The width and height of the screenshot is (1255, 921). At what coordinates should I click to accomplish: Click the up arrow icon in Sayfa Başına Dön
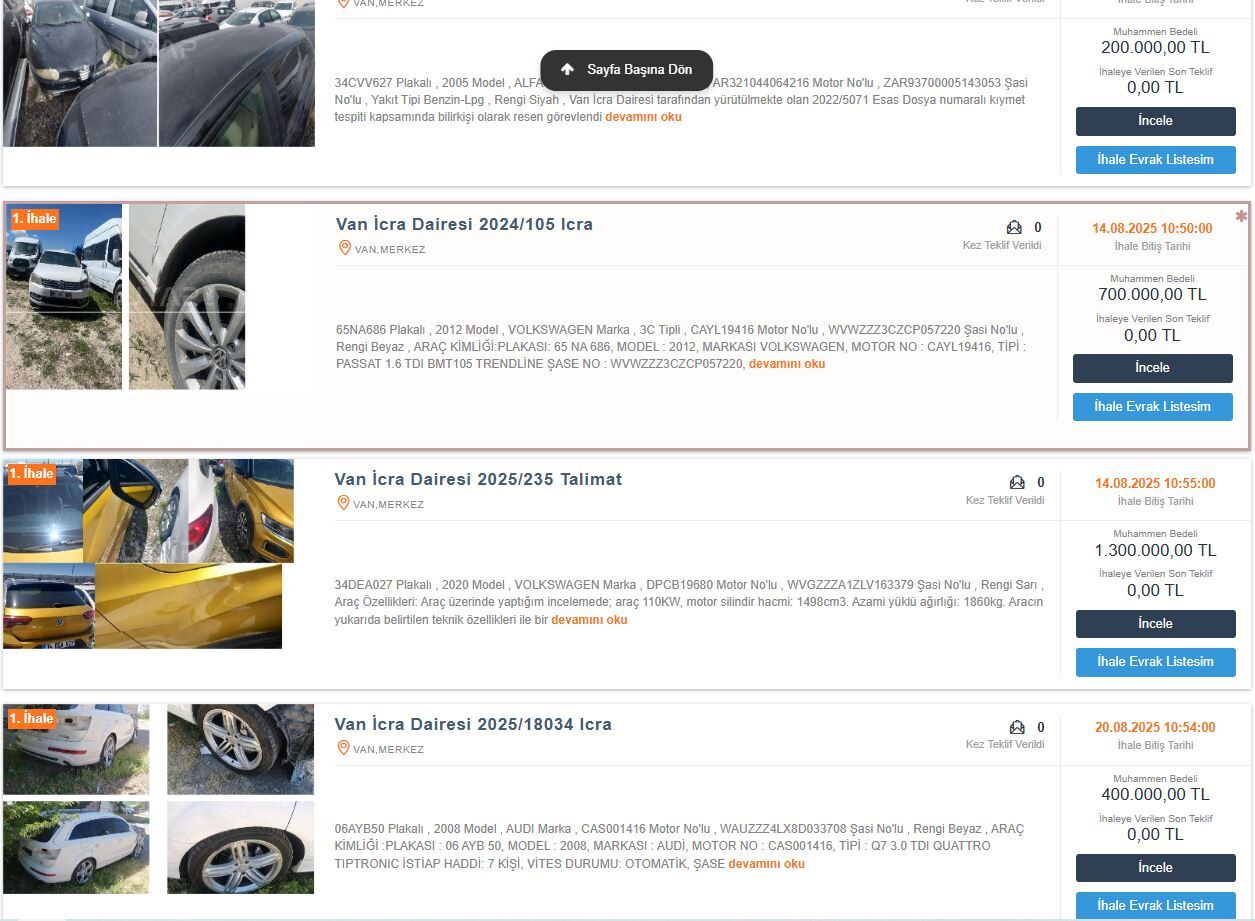point(567,70)
